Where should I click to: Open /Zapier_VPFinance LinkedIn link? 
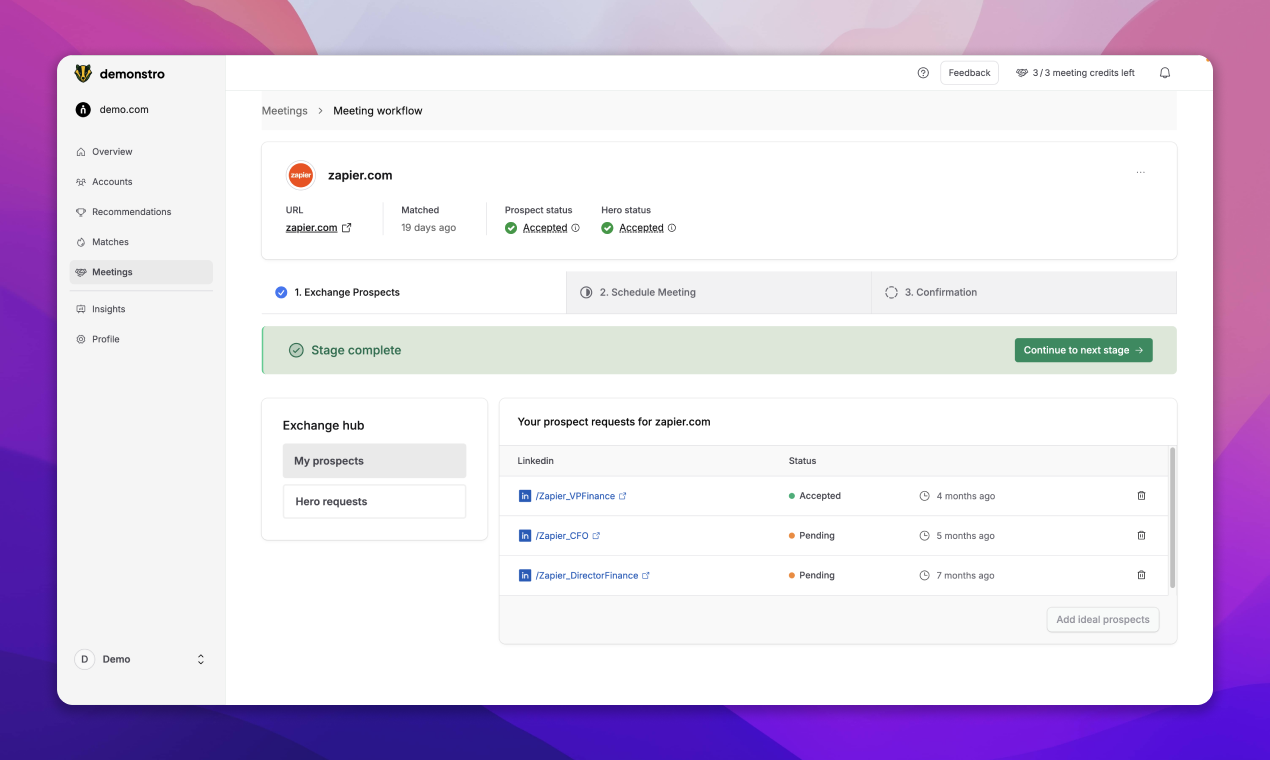click(x=581, y=496)
